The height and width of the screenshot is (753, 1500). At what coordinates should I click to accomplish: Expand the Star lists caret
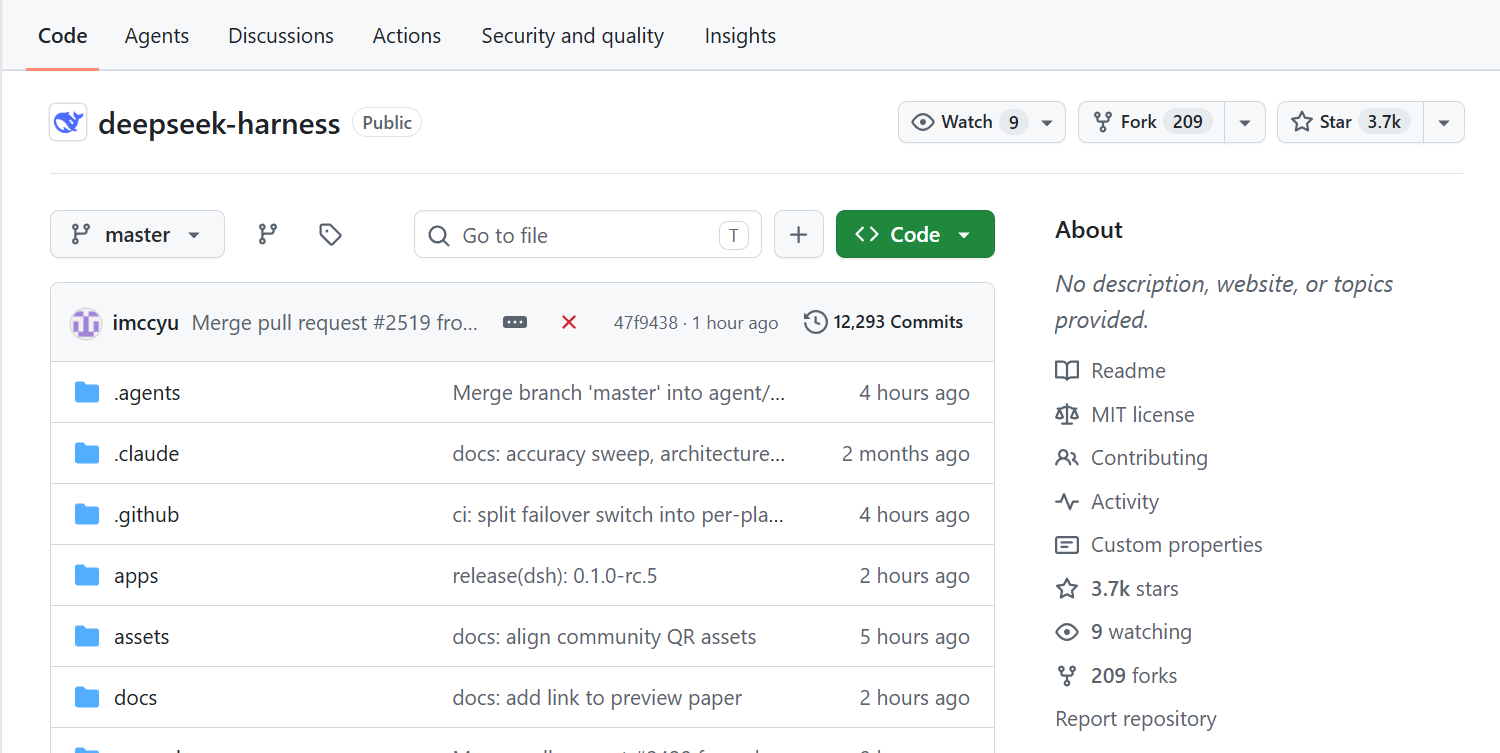click(x=1444, y=122)
